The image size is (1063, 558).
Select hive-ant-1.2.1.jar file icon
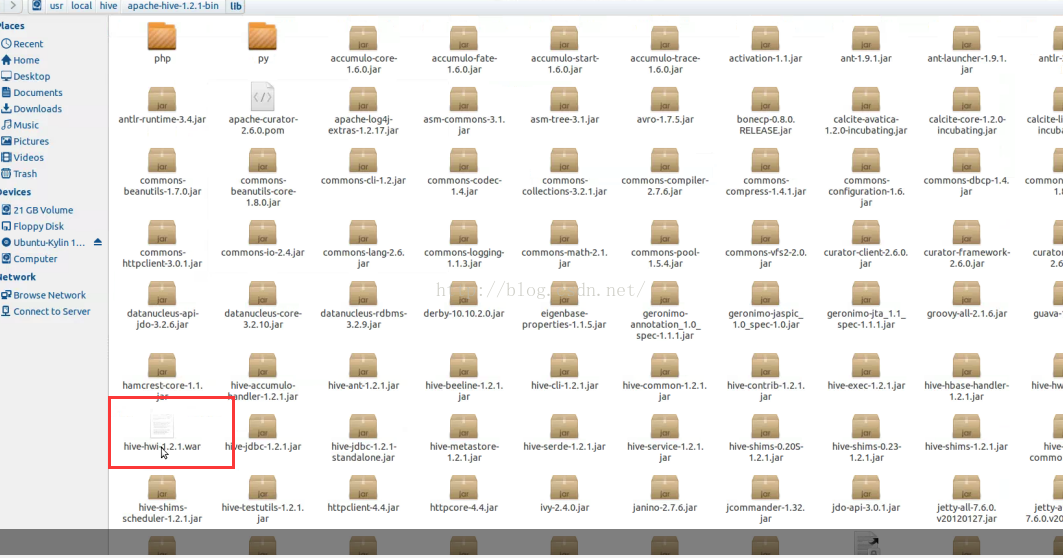pos(363,365)
